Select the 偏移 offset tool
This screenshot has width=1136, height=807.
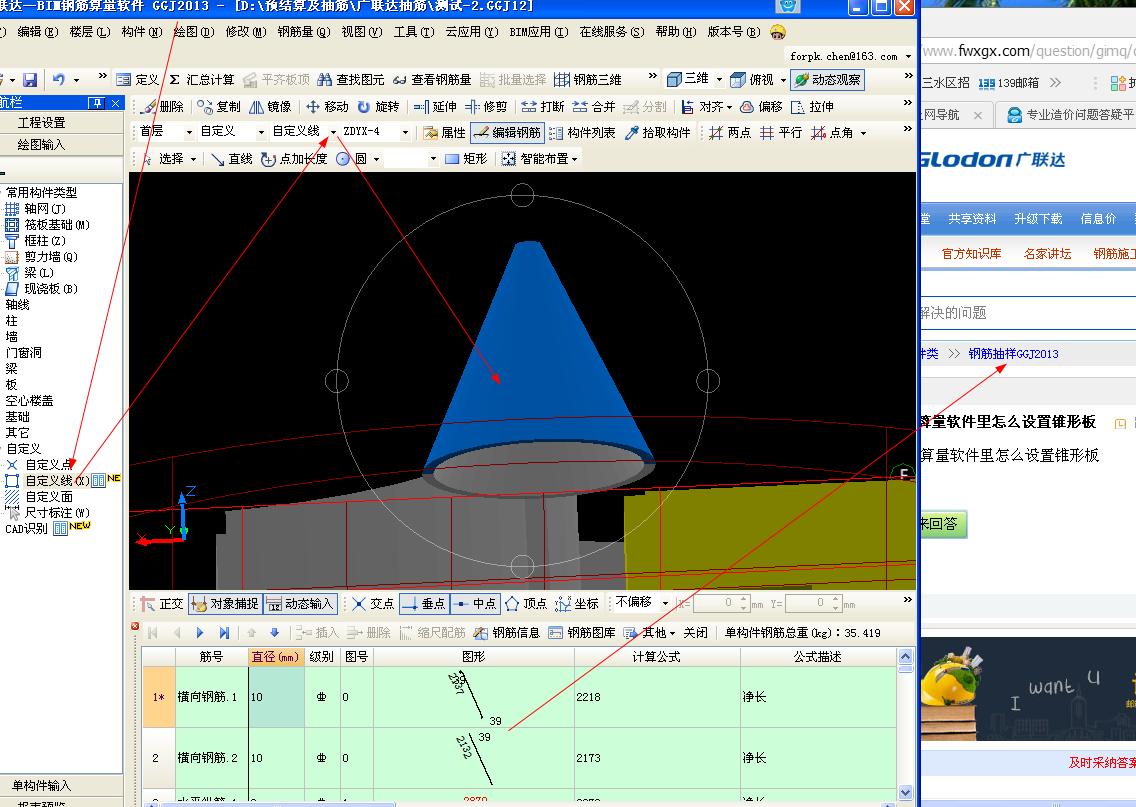pyautogui.click(x=761, y=106)
